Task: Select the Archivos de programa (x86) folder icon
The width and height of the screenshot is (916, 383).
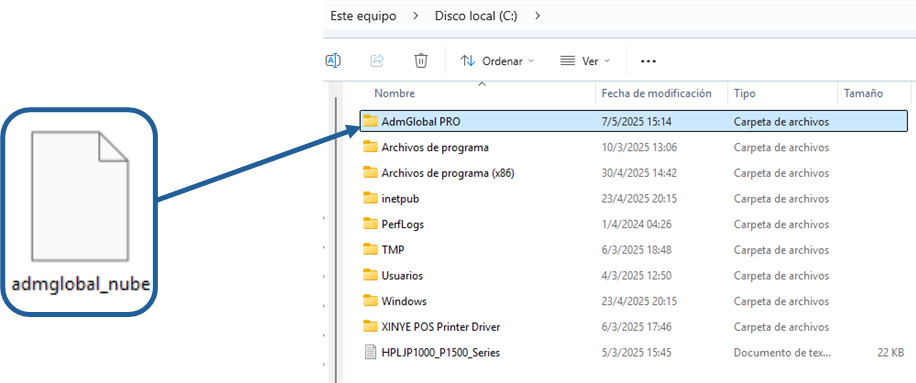Action: [370, 173]
